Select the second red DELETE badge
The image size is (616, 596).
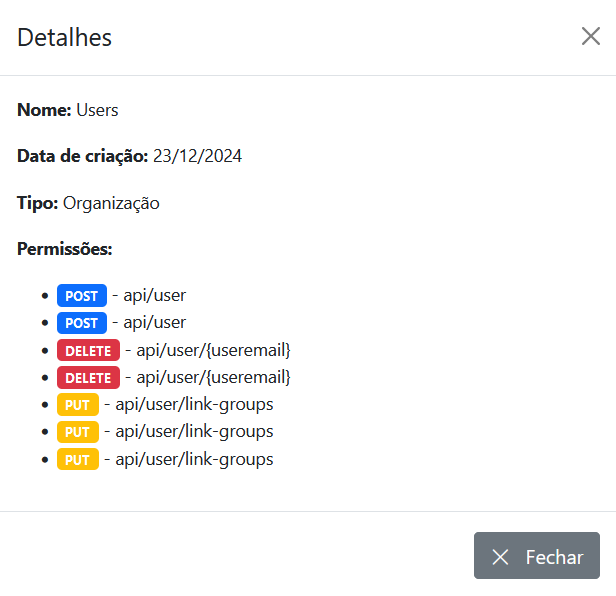(88, 378)
